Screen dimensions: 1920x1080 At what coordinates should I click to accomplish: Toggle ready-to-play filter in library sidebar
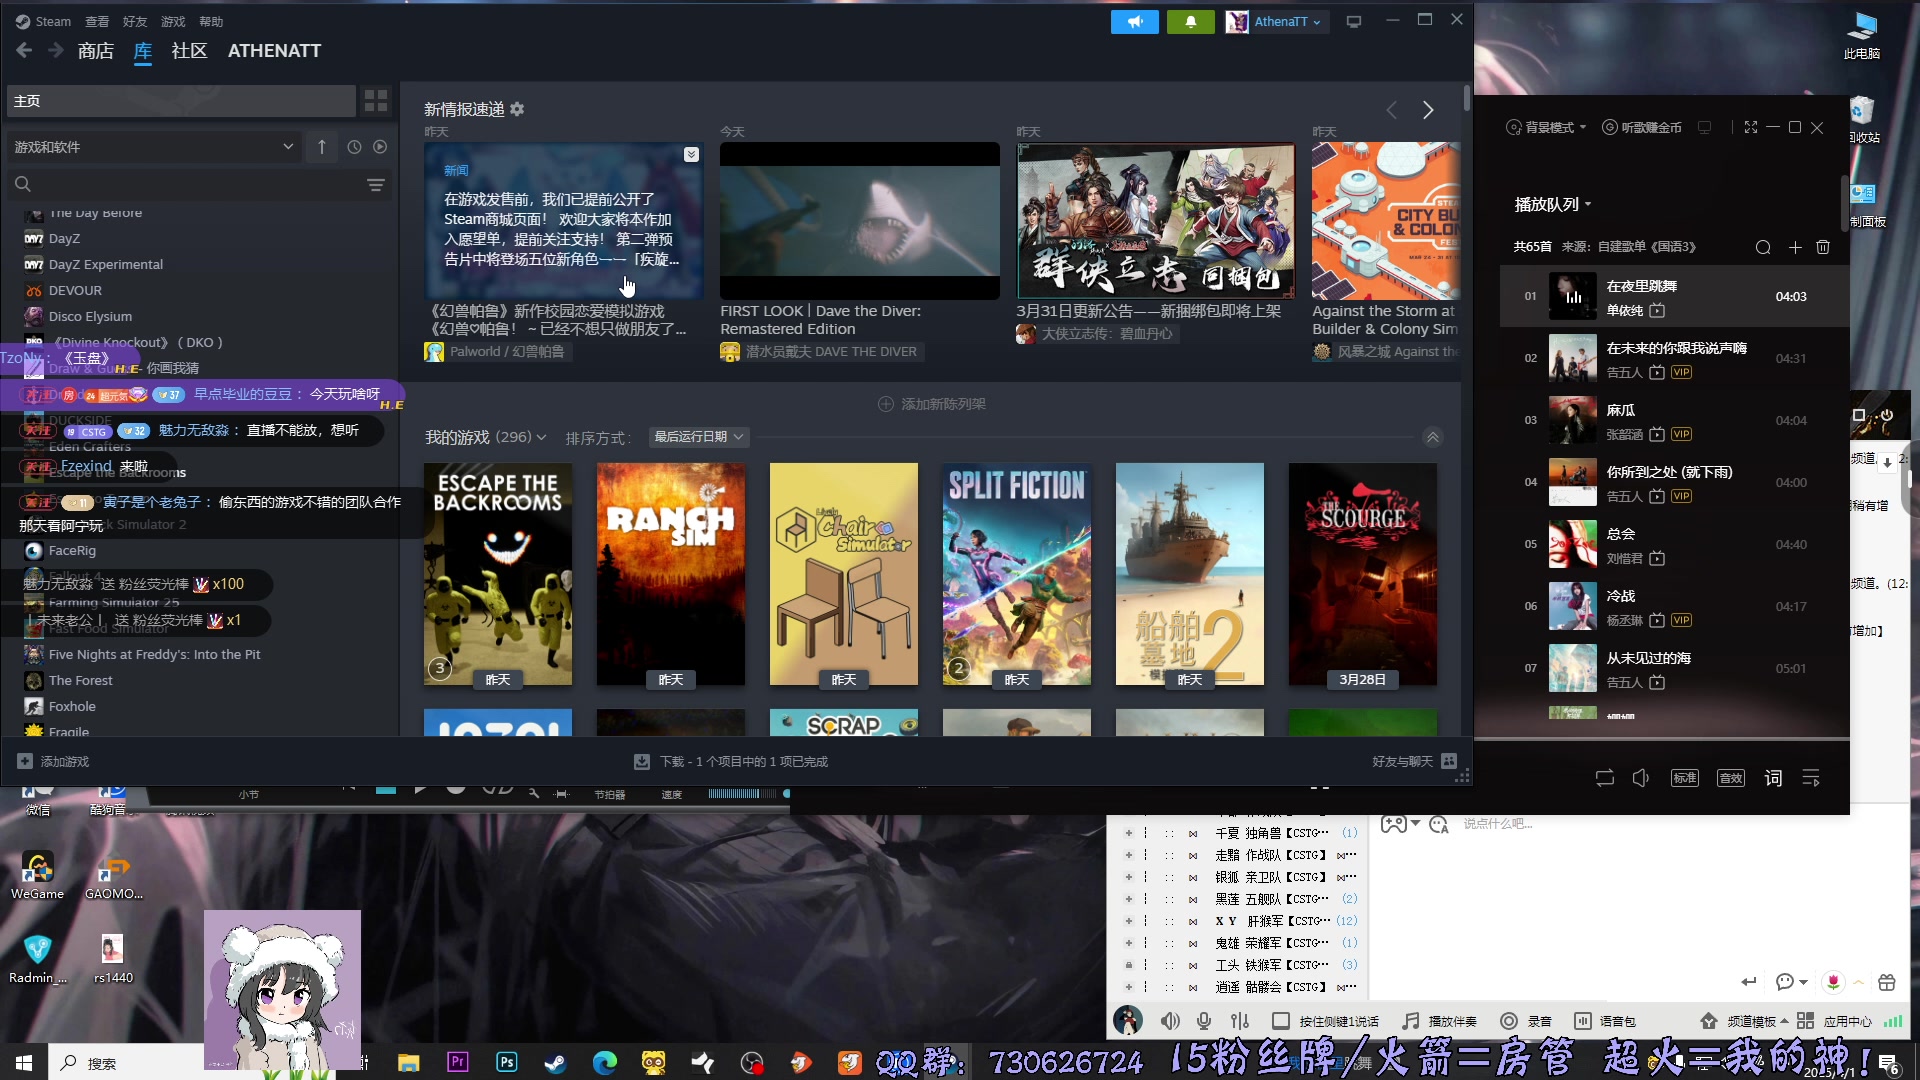(380, 147)
